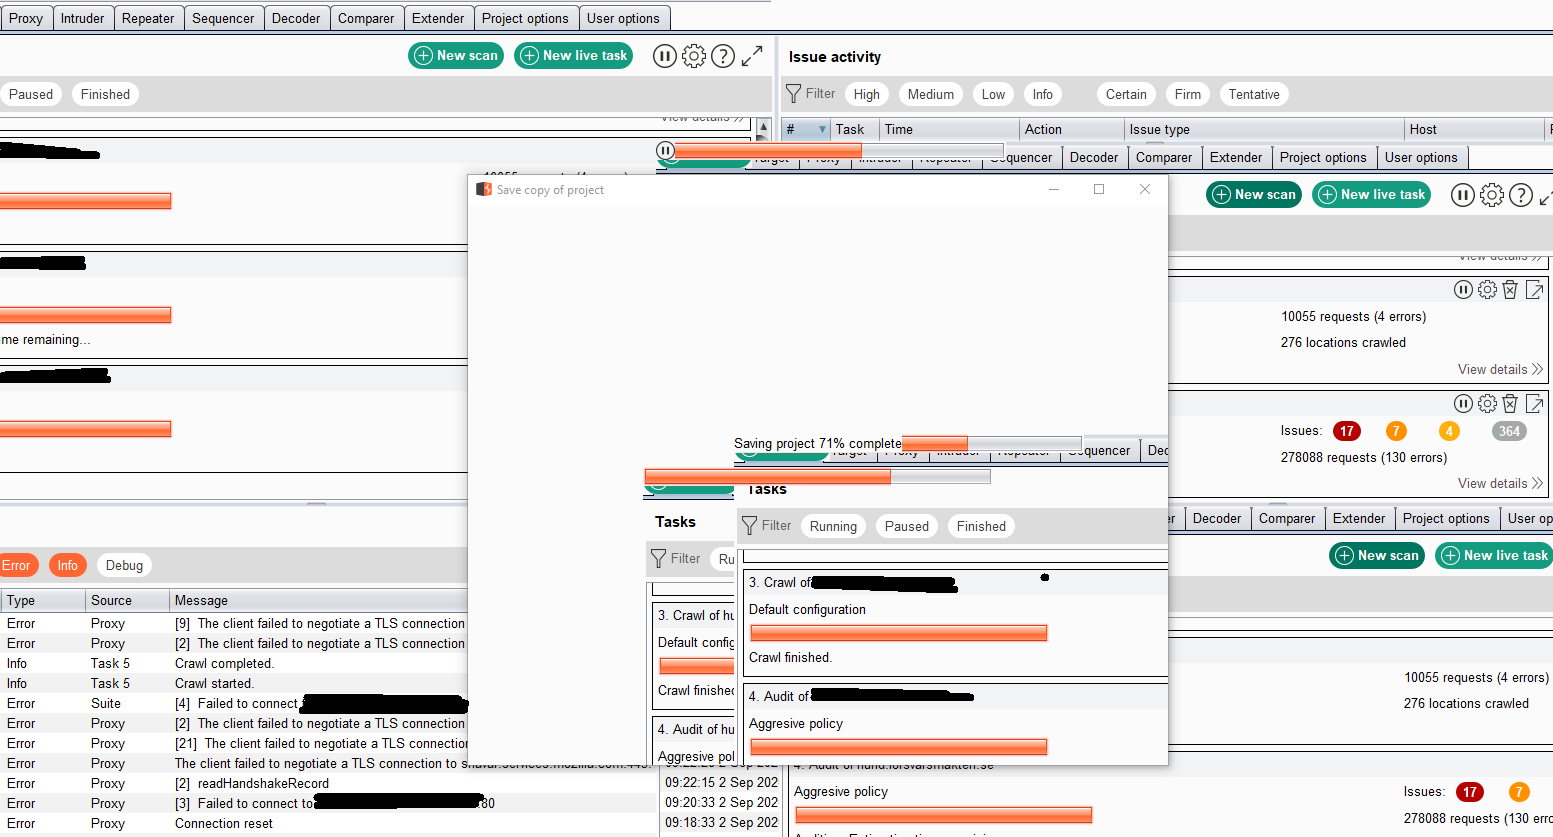The image size is (1553, 837).
Task: Red Error filter button in event log
Action: (17, 565)
